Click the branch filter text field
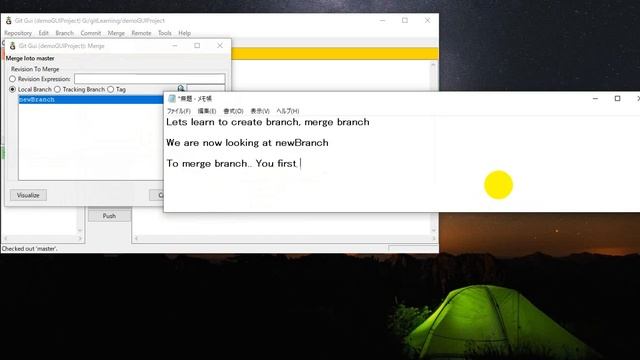This screenshot has width=640, height=360. 206,88
